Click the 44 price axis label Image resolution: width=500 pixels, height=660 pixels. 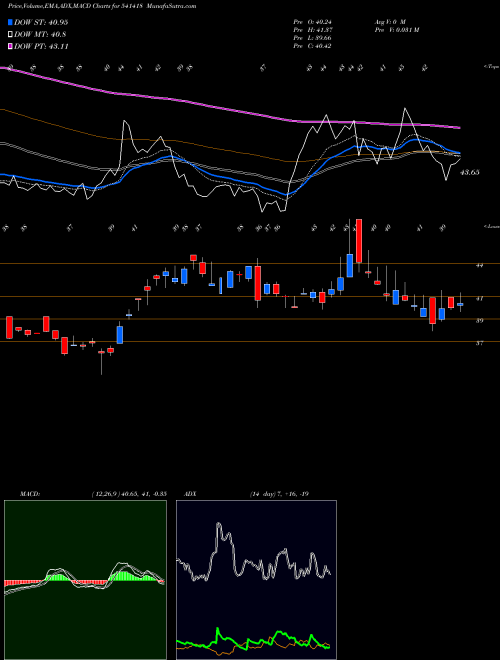[x=479, y=265]
